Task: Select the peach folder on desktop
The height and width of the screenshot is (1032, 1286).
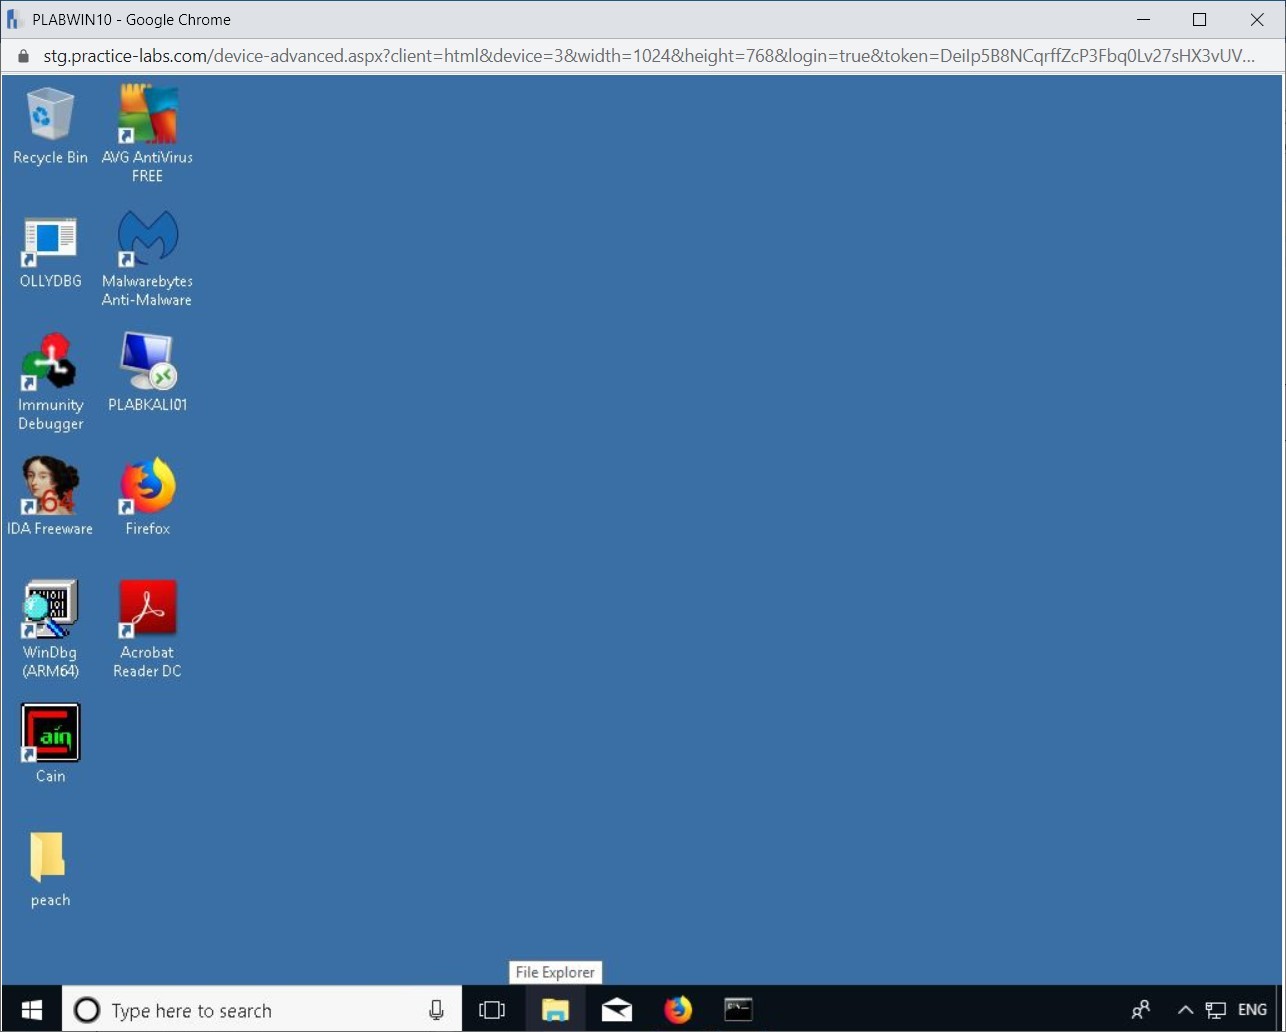Action: click(x=50, y=858)
